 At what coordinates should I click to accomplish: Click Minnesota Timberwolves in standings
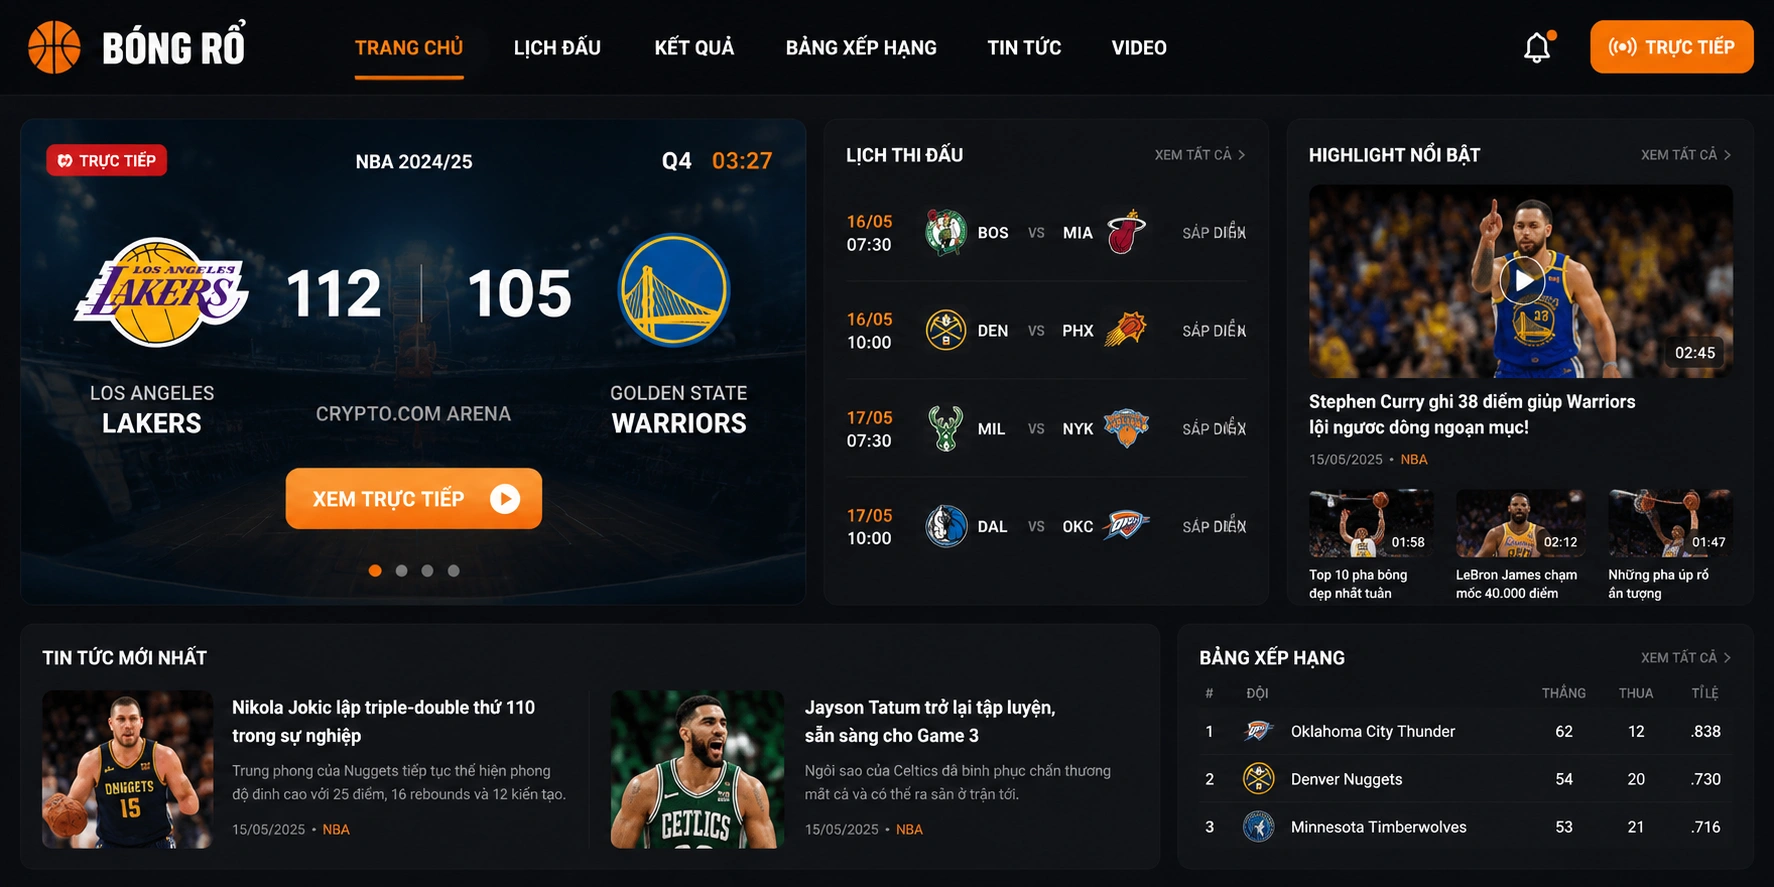(x=1378, y=828)
